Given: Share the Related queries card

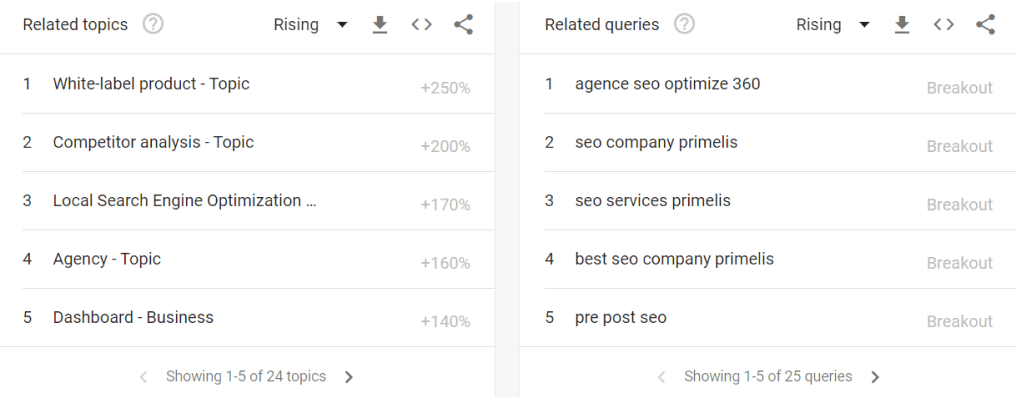Looking at the screenshot, I should tap(986, 25).
